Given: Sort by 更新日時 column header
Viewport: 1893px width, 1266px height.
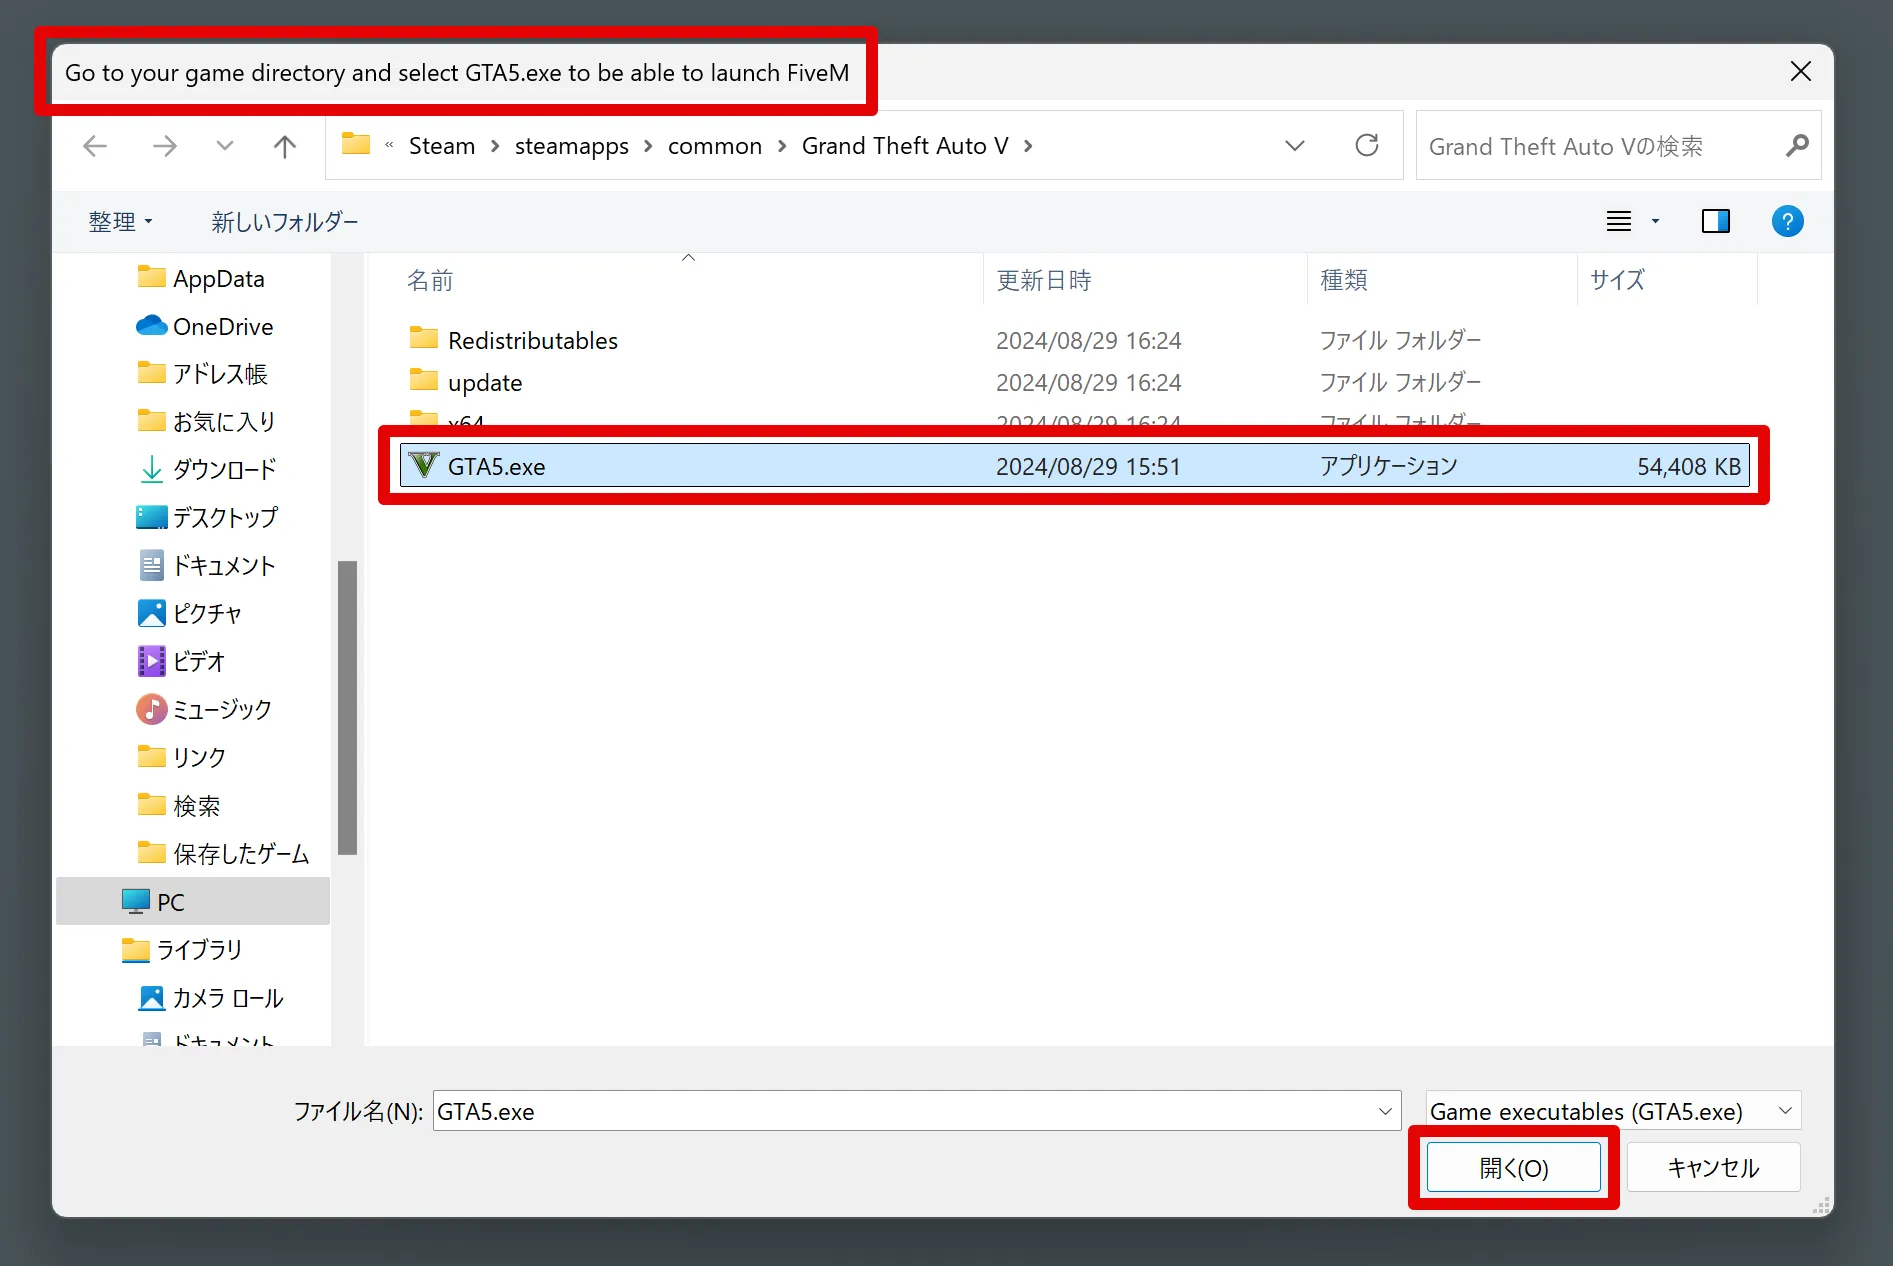Looking at the screenshot, I should click(1044, 280).
